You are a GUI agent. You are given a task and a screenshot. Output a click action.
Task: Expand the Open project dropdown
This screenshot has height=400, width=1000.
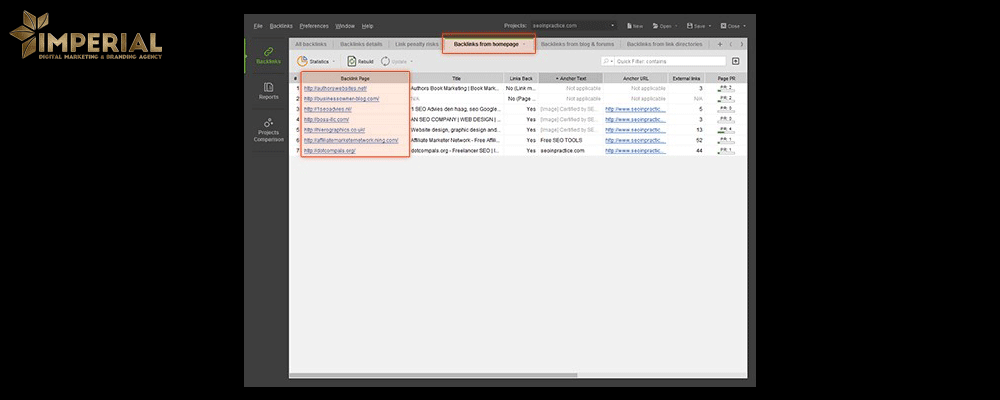click(676, 25)
